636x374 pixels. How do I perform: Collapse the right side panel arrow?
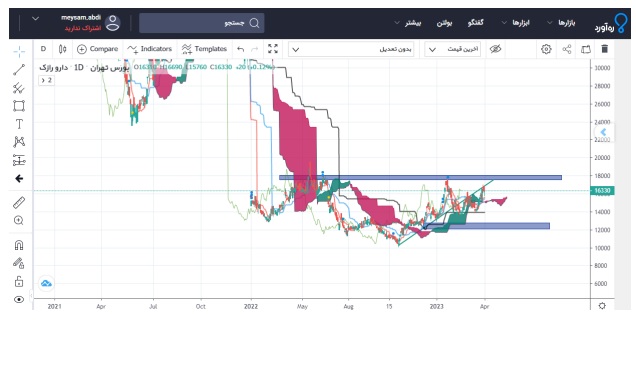(604, 132)
